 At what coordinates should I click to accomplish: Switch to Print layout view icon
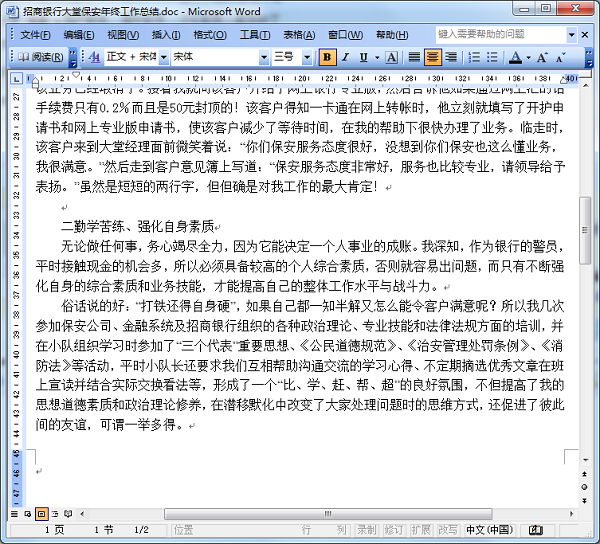coord(41,514)
